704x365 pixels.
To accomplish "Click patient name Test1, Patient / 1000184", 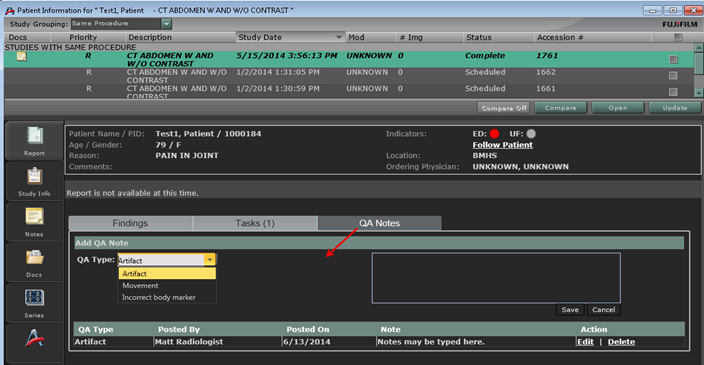I will point(208,134).
